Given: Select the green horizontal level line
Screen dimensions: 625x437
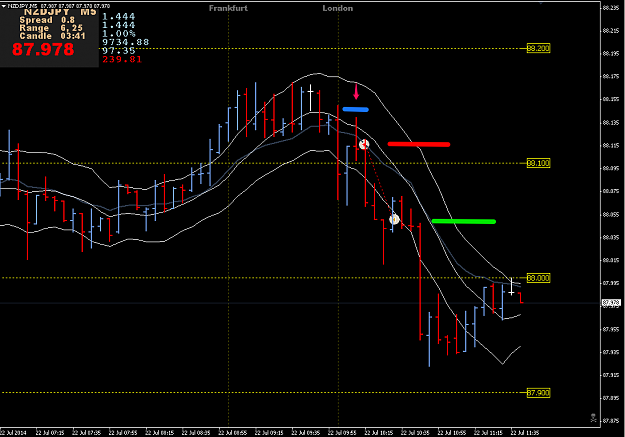Looking at the screenshot, I should point(464,221).
